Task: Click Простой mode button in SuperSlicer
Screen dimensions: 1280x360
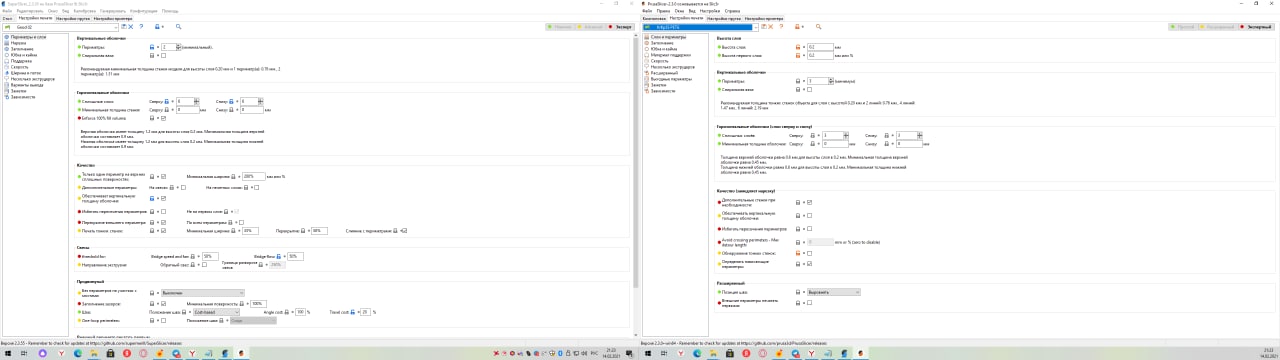Action: coord(560,27)
